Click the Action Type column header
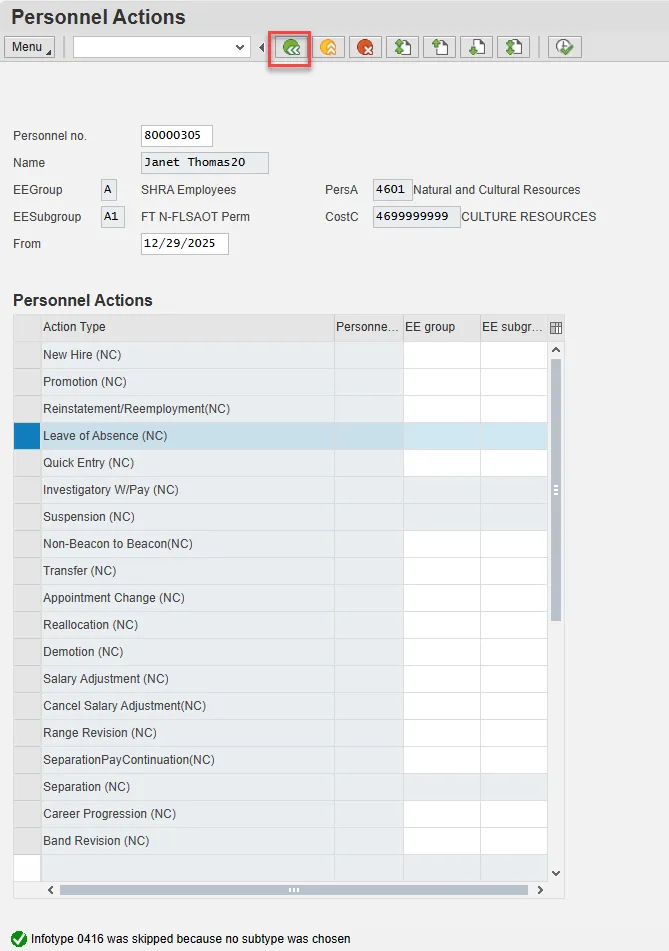The image size is (669, 951). [187, 327]
